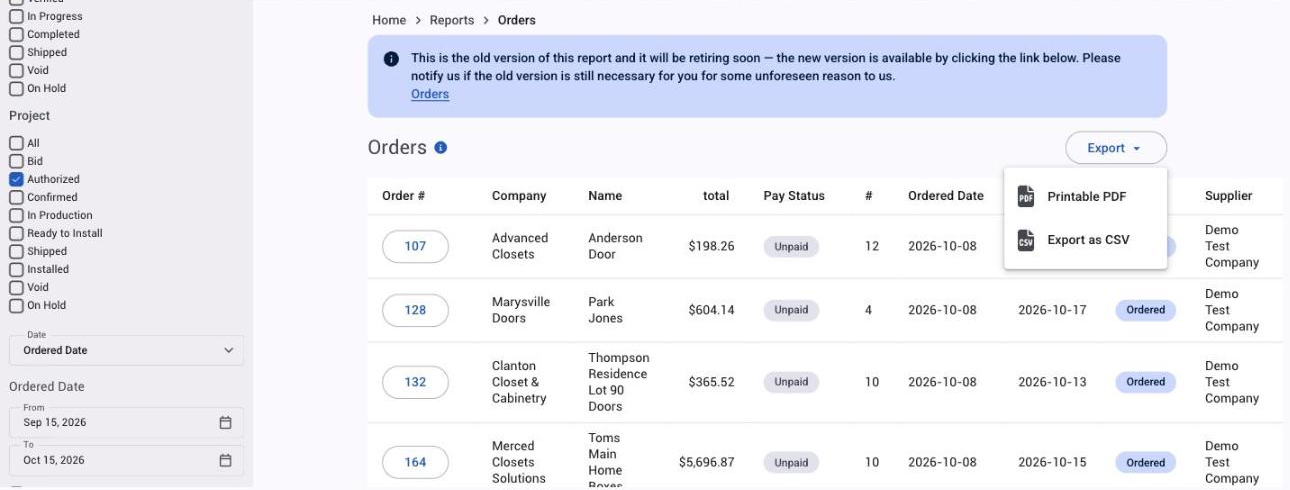This screenshot has width=1290, height=490.
Task: Sort by Supplier column header
Action: tap(1229, 196)
